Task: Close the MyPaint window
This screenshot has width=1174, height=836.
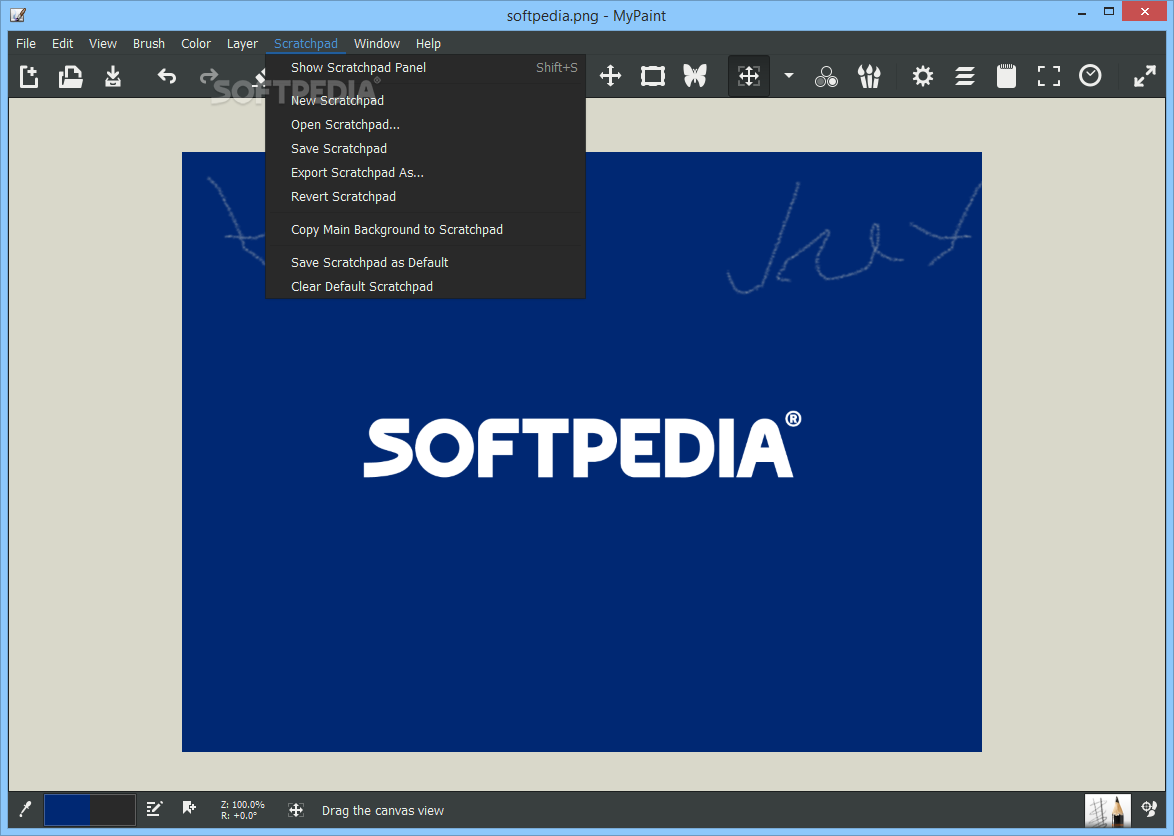Action: click(x=1145, y=11)
